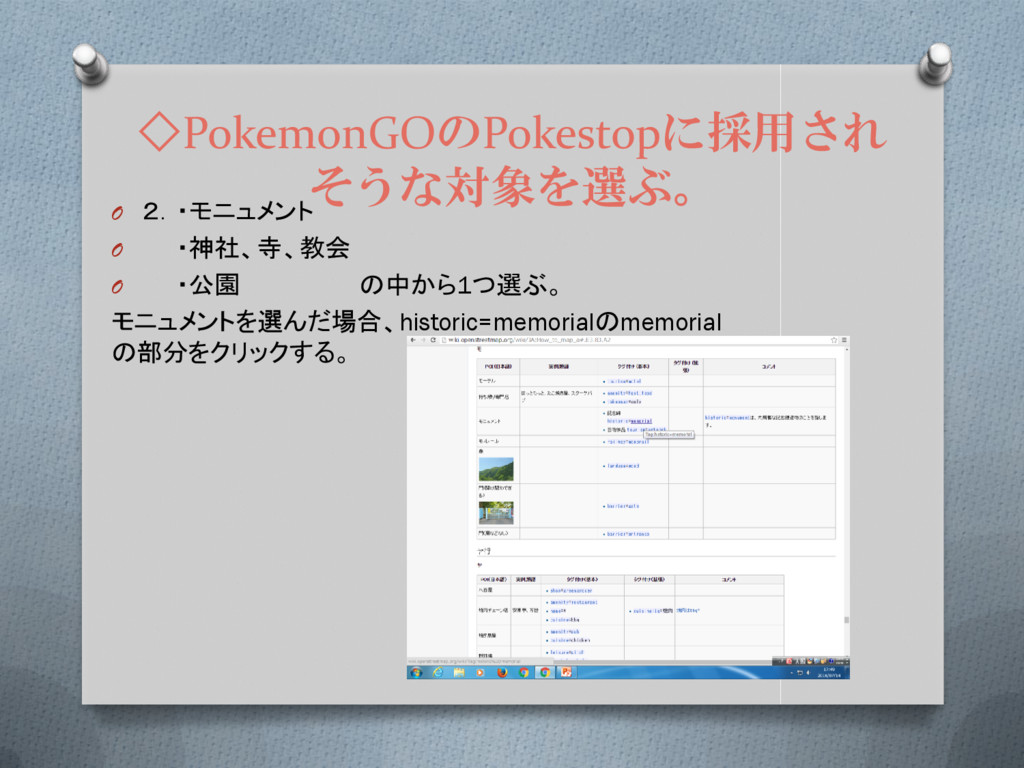Open the Windows Start menu
This screenshot has width=1024, height=768.
click(416, 672)
